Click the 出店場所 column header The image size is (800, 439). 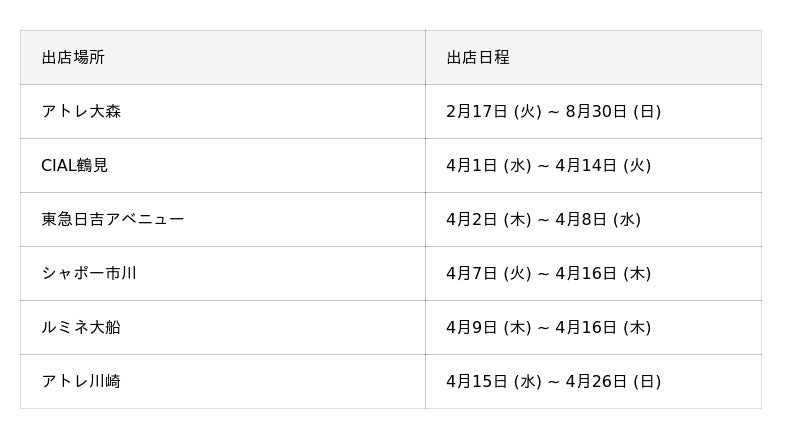73,58
